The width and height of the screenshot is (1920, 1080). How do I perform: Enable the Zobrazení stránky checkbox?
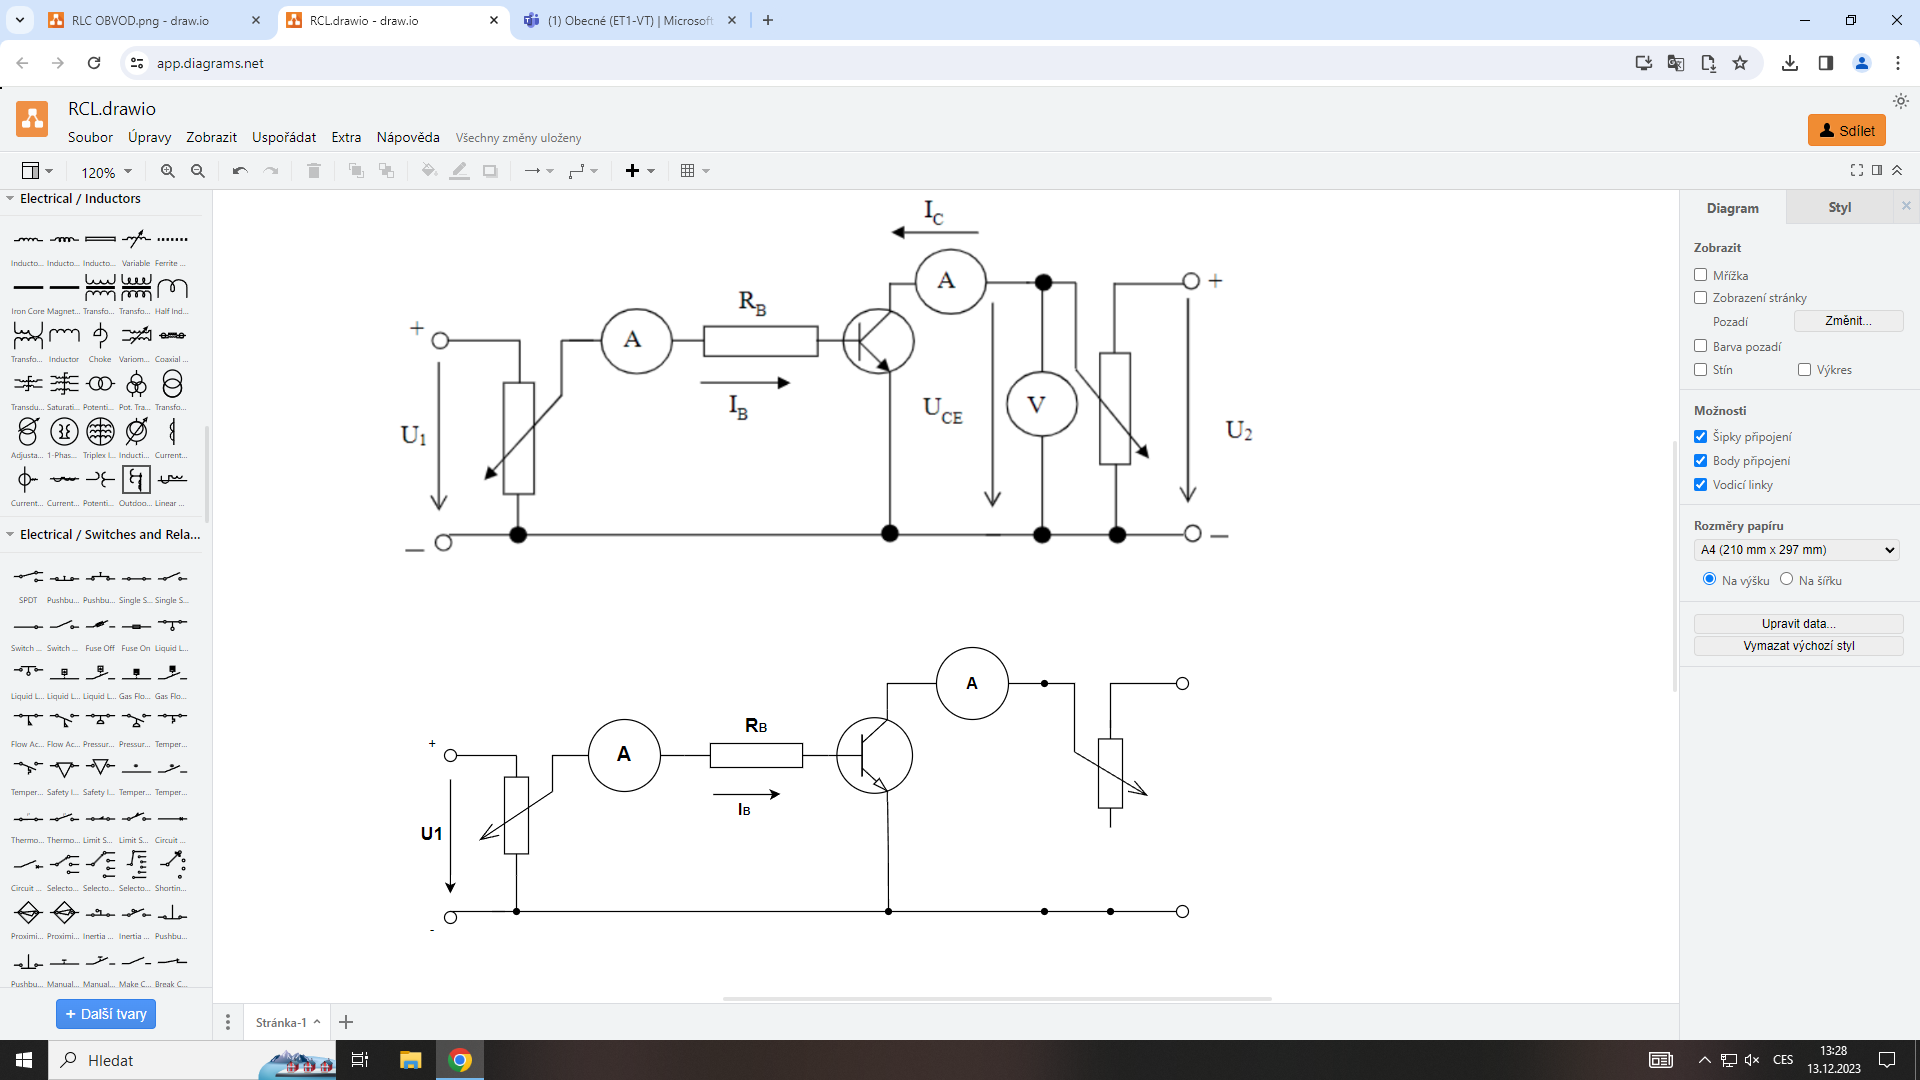pyautogui.click(x=1700, y=297)
